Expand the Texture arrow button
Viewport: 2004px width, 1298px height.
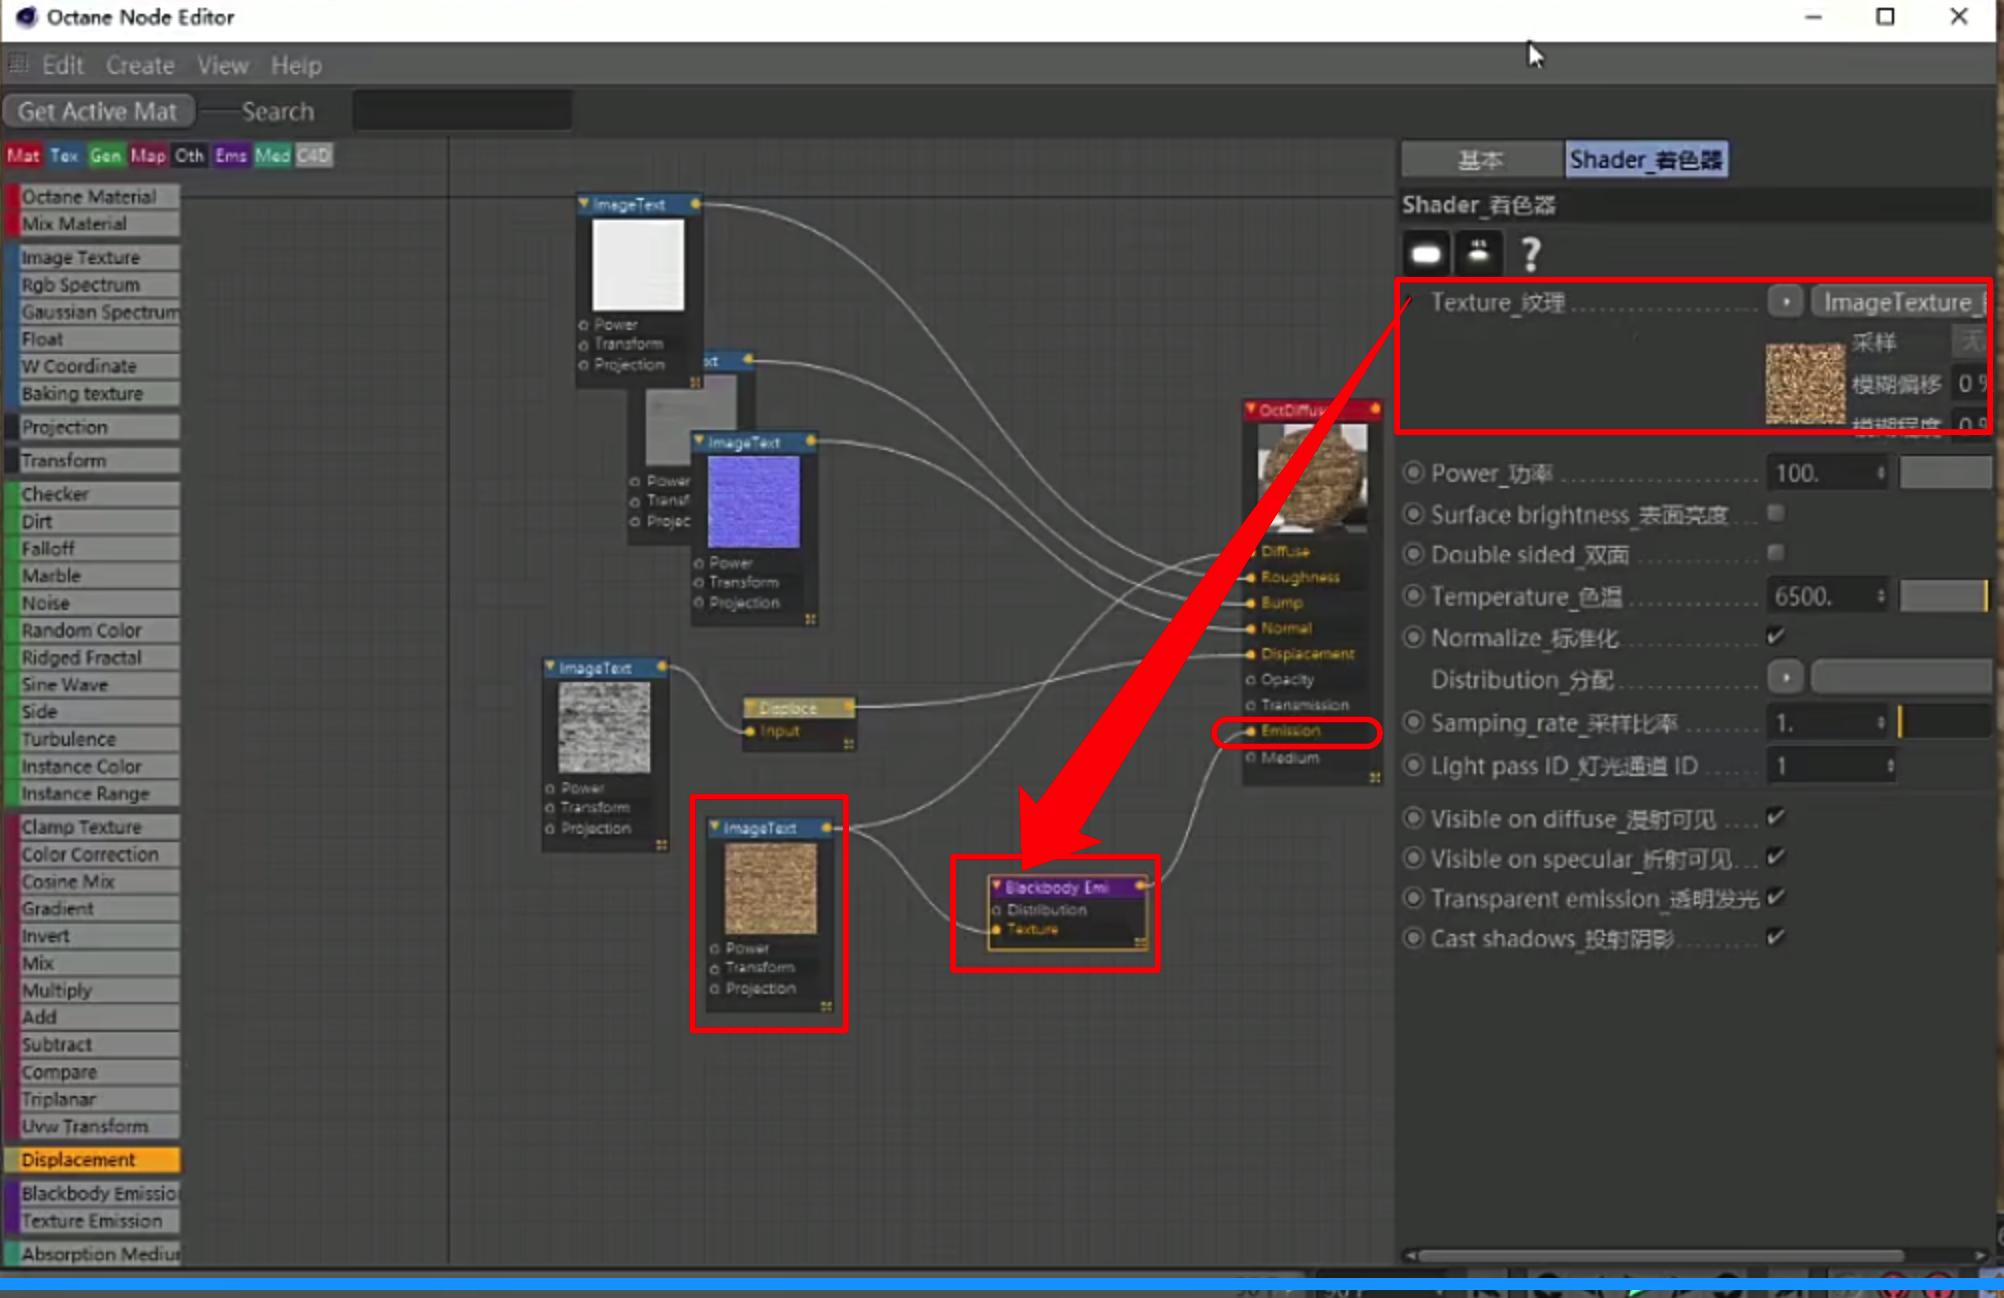click(1785, 301)
